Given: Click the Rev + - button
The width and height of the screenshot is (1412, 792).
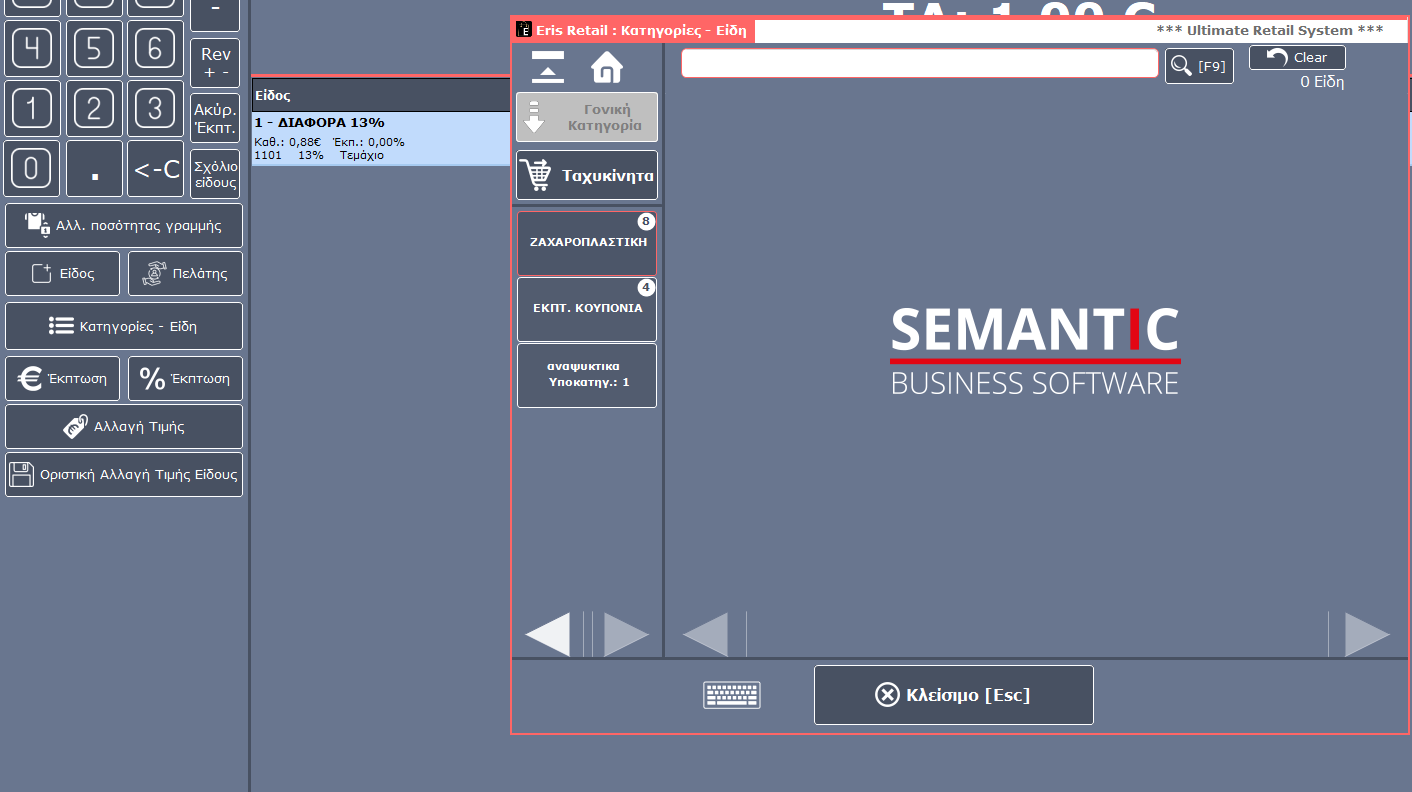Looking at the screenshot, I should click(215, 63).
